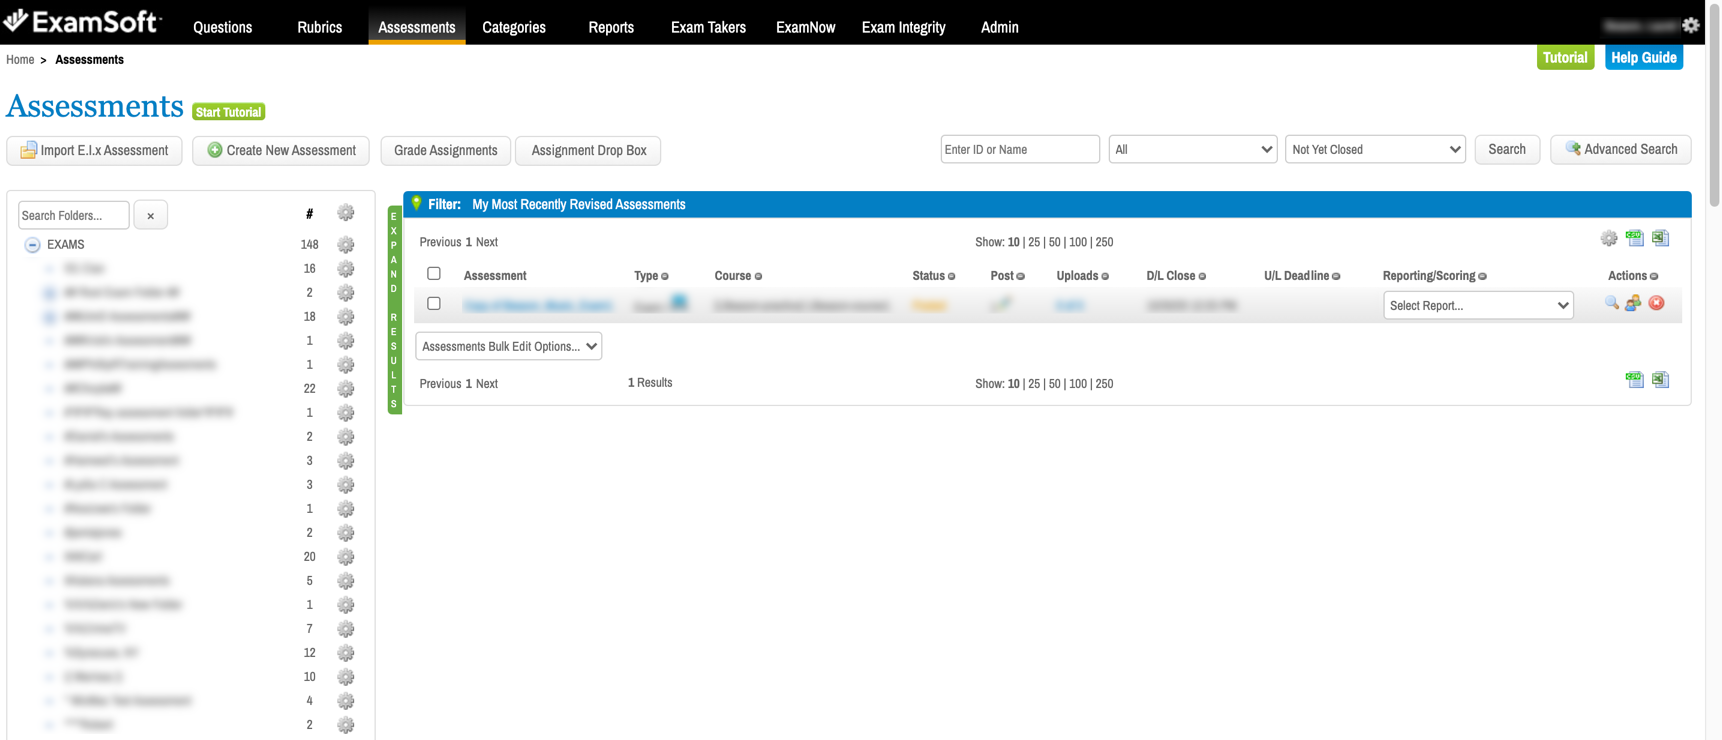Click the Enter ID or Name field

1020,149
